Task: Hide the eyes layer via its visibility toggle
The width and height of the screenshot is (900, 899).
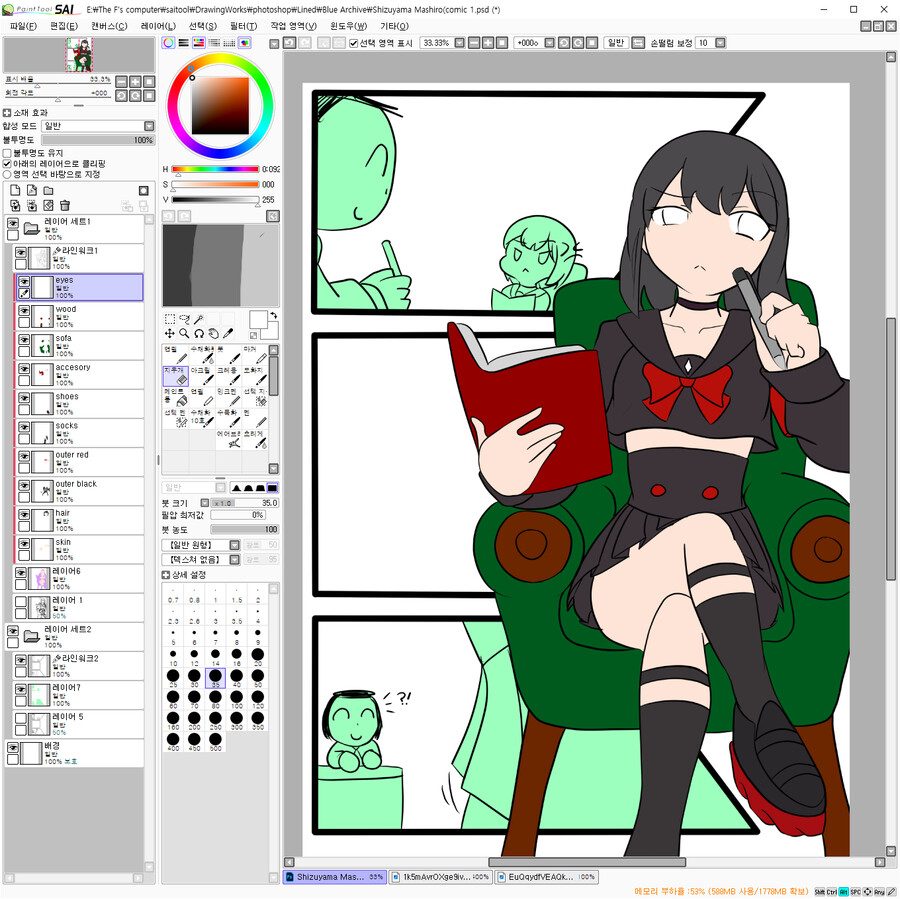Action: pos(24,282)
